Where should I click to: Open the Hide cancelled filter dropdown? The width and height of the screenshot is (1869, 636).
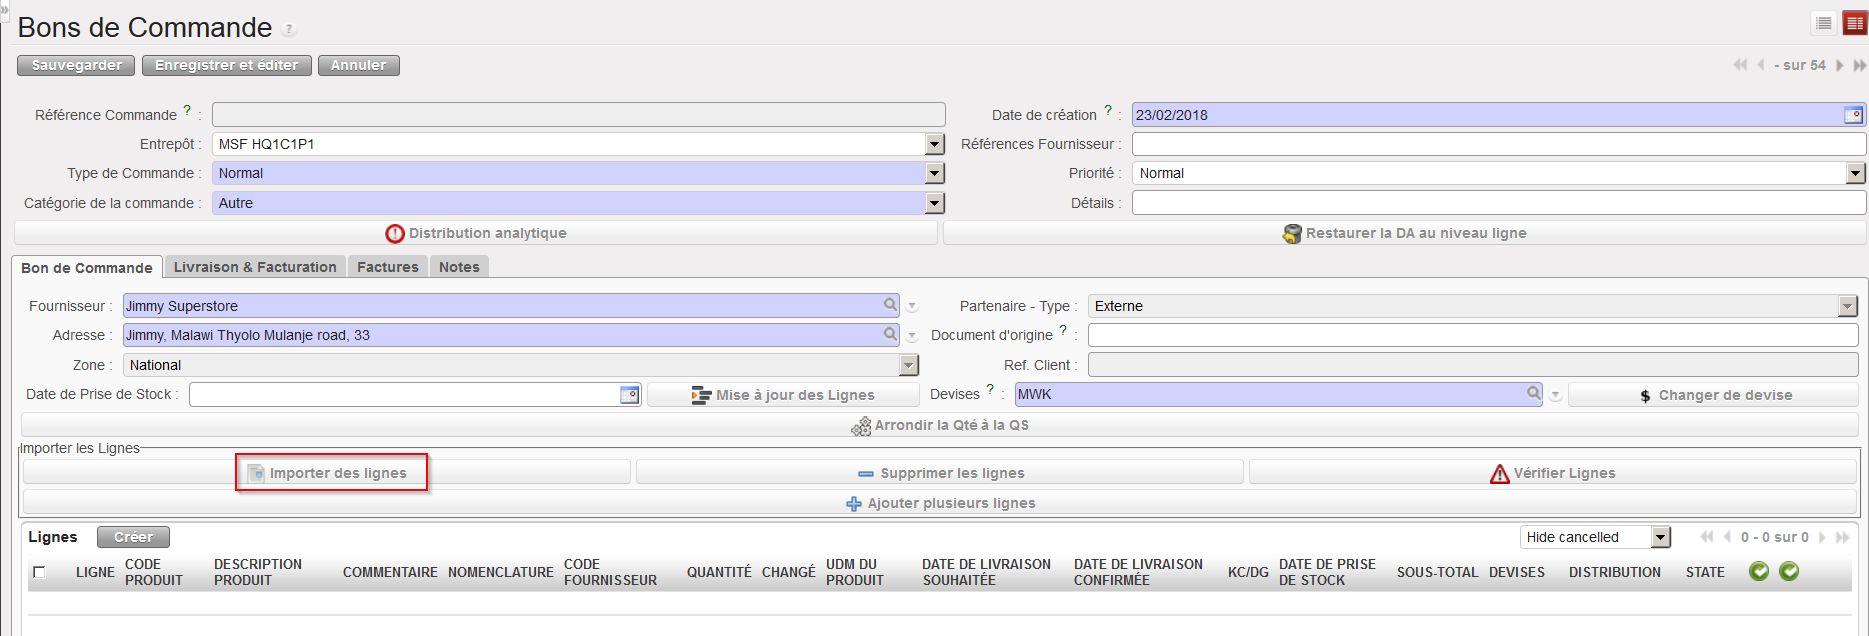click(1660, 537)
